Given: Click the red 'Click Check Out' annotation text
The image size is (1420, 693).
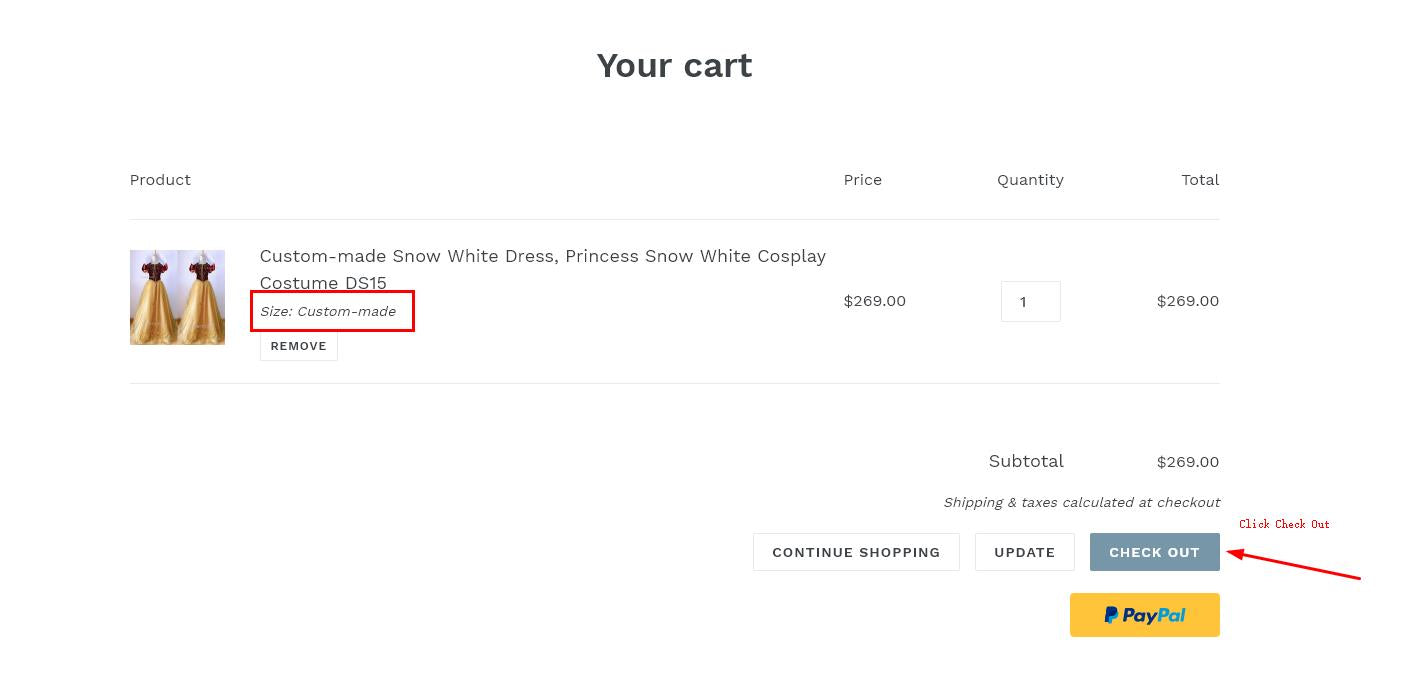Looking at the screenshot, I should coord(1284,524).
